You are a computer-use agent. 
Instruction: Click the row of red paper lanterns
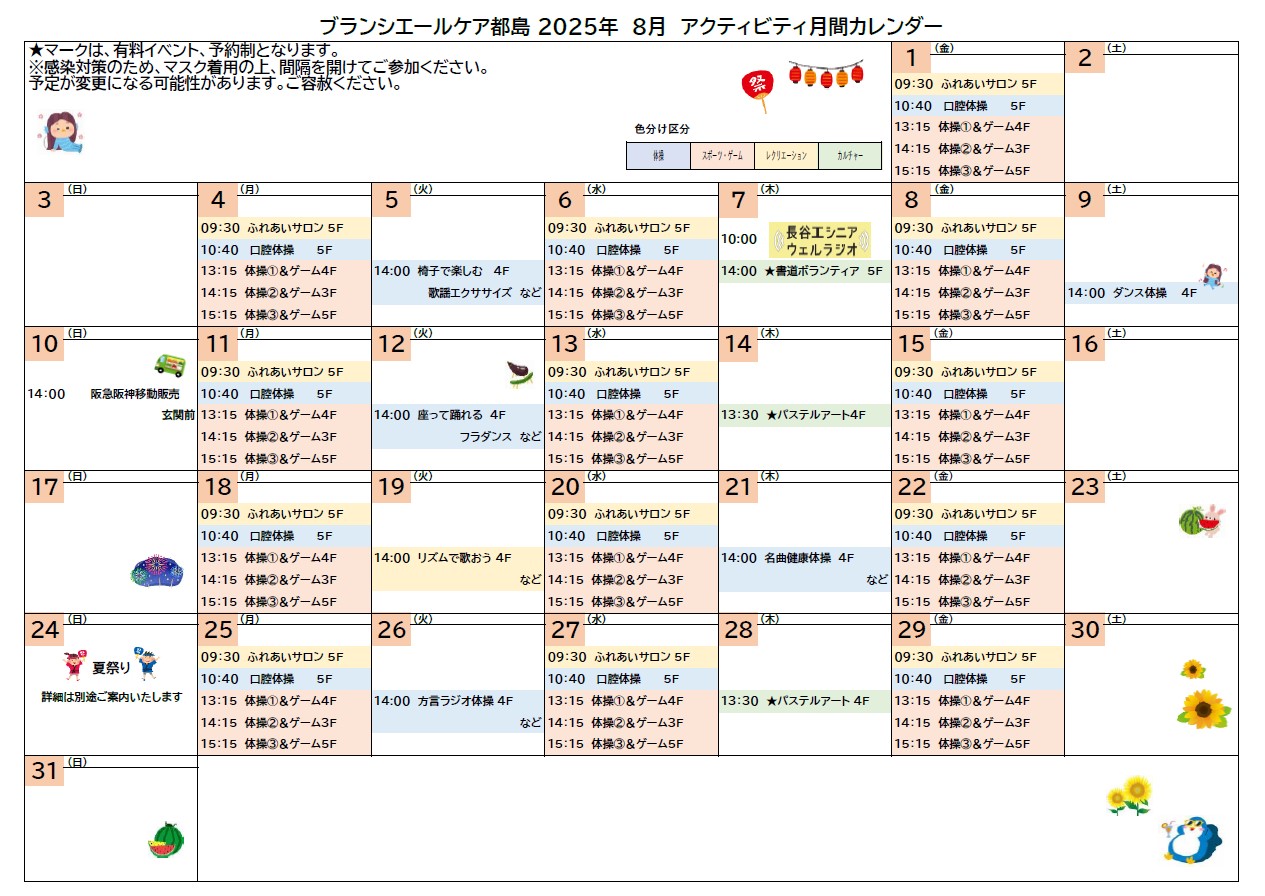pos(825,73)
